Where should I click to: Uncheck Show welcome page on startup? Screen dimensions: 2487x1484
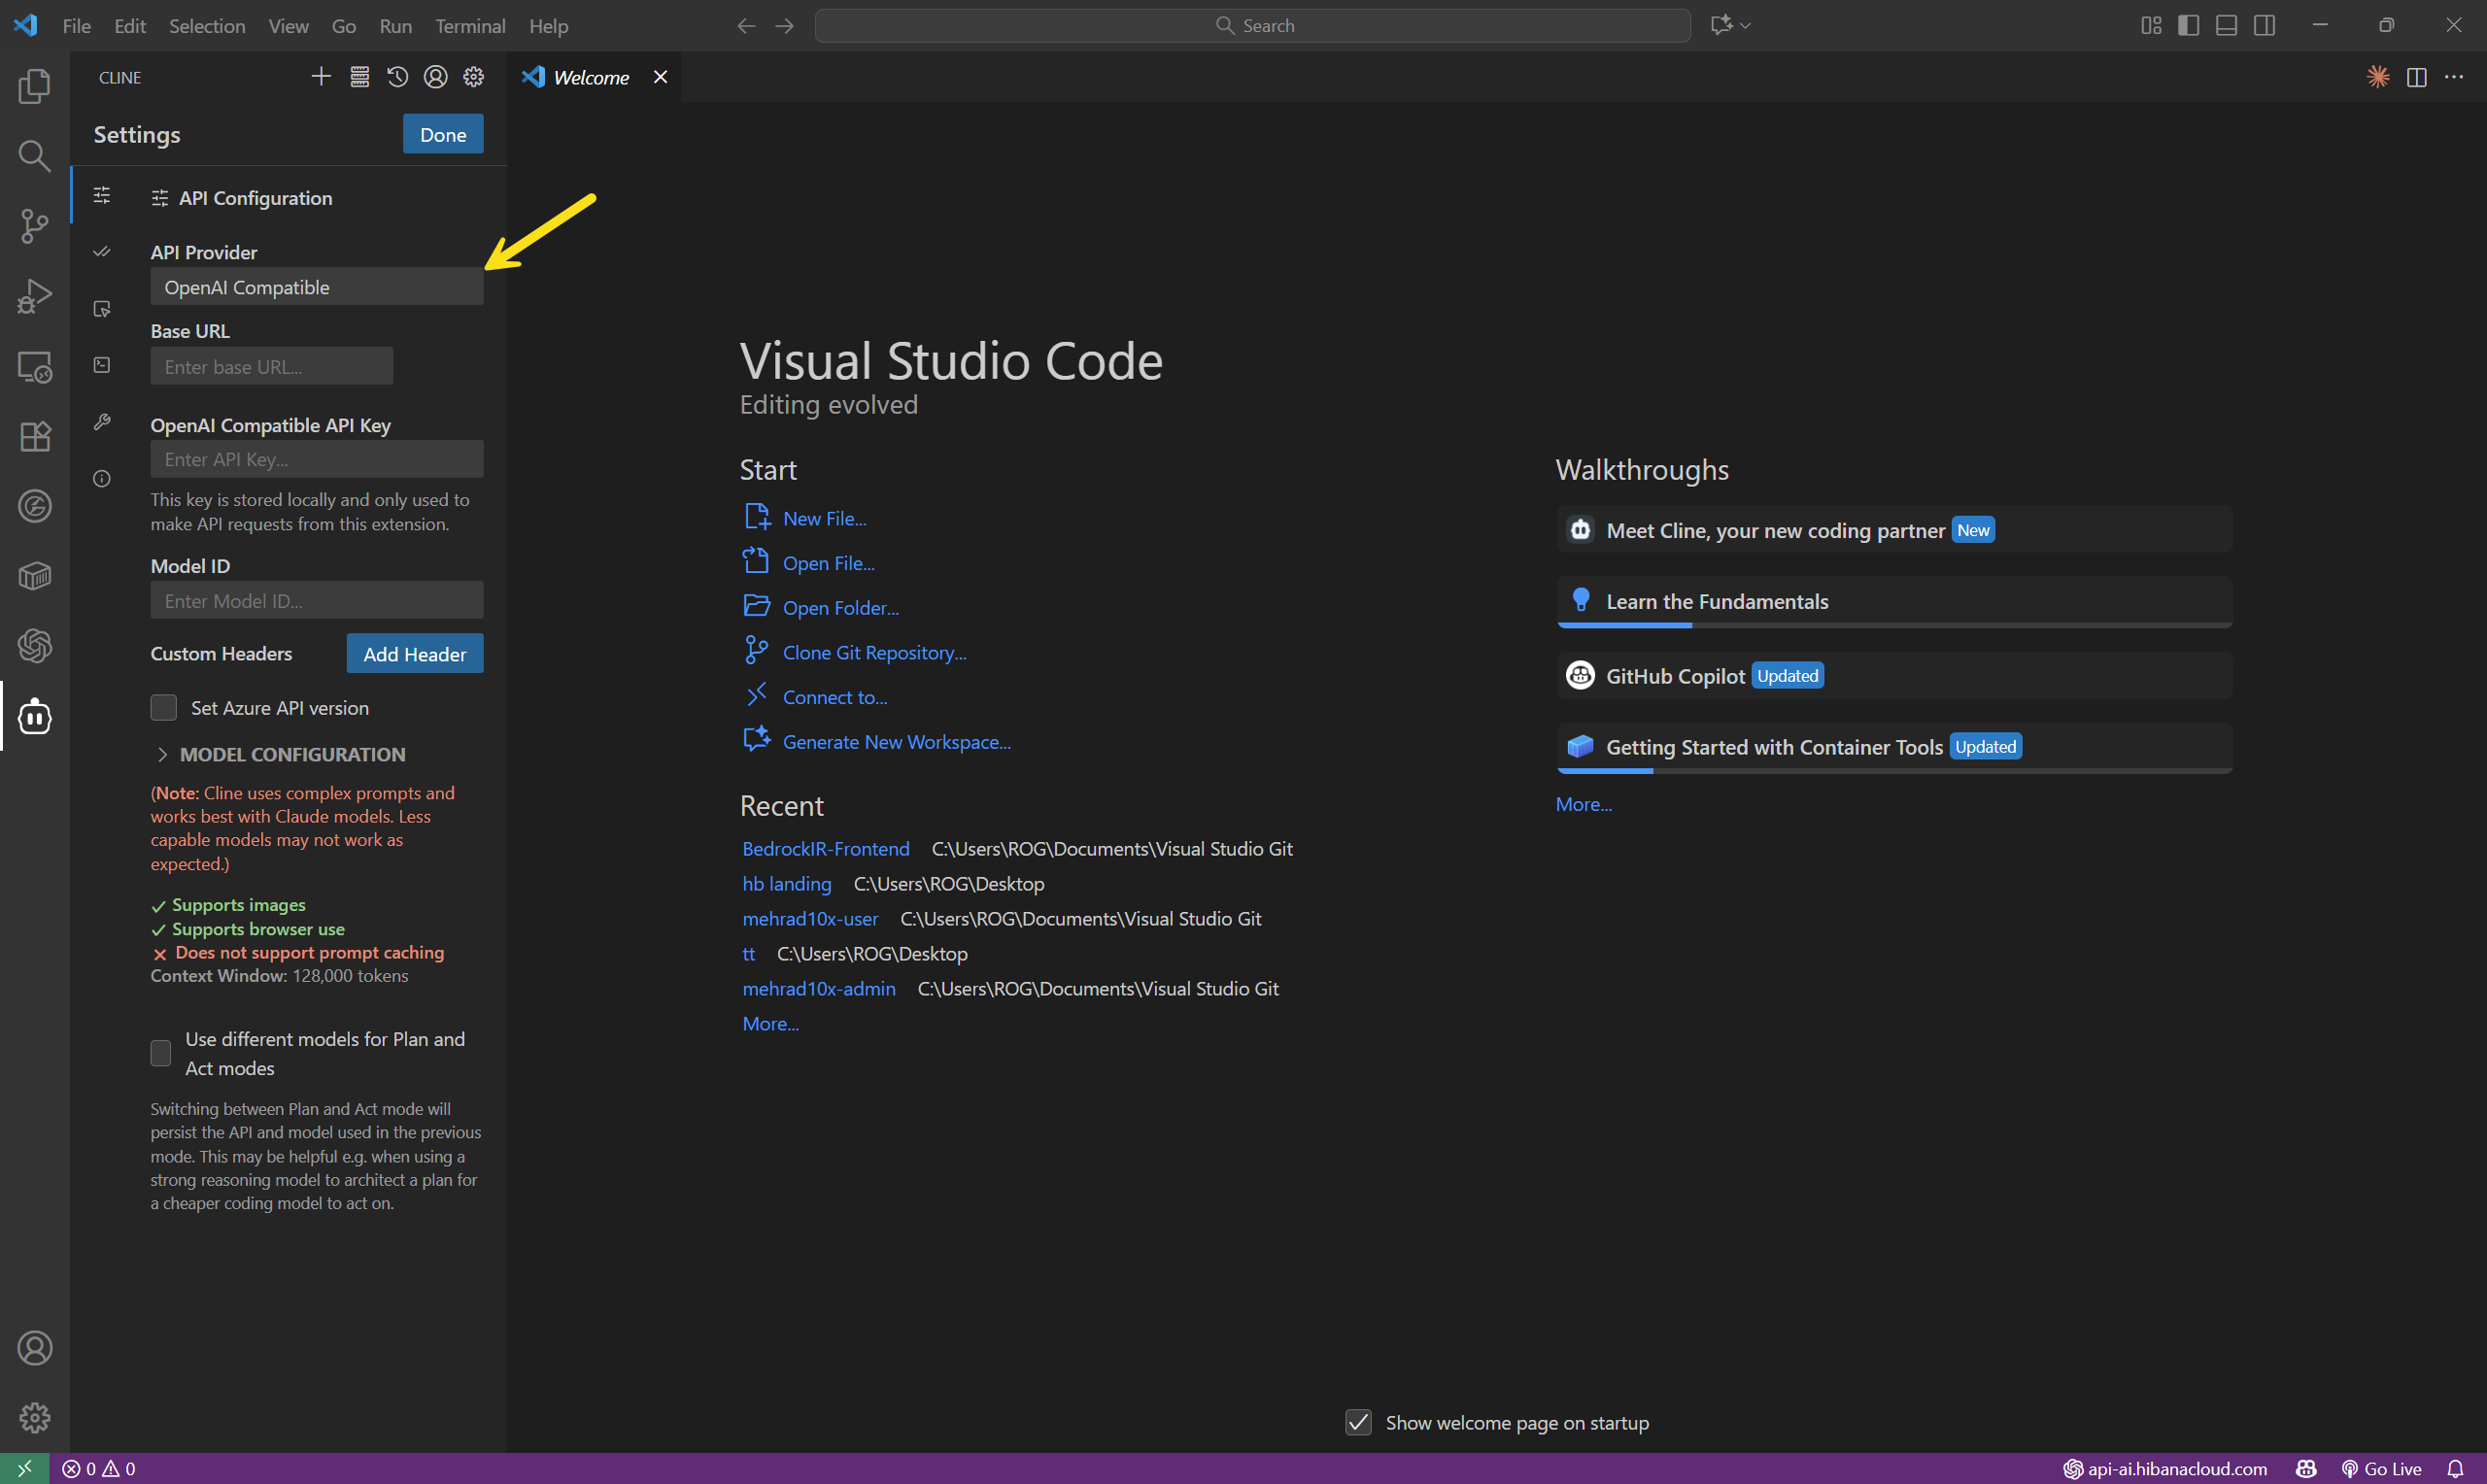pyautogui.click(x=1358, y=1422)
